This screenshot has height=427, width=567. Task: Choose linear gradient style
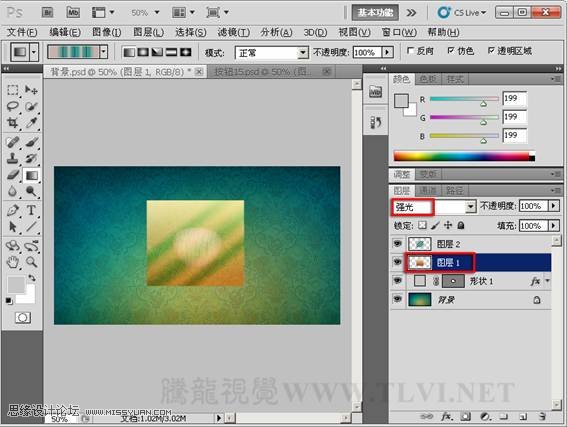coord(129,52)
